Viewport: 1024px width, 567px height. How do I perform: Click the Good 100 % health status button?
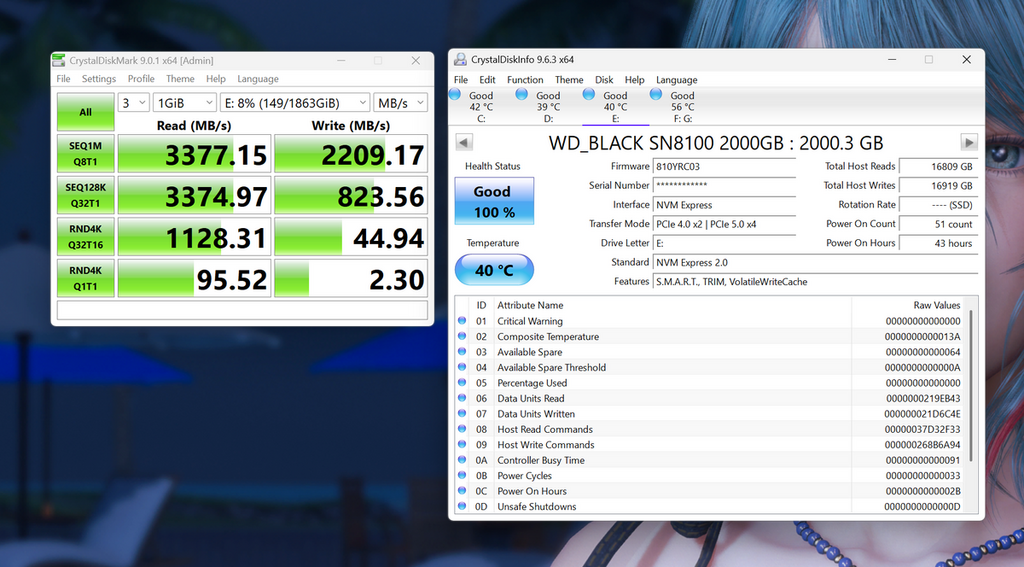[x=494, y=201]
